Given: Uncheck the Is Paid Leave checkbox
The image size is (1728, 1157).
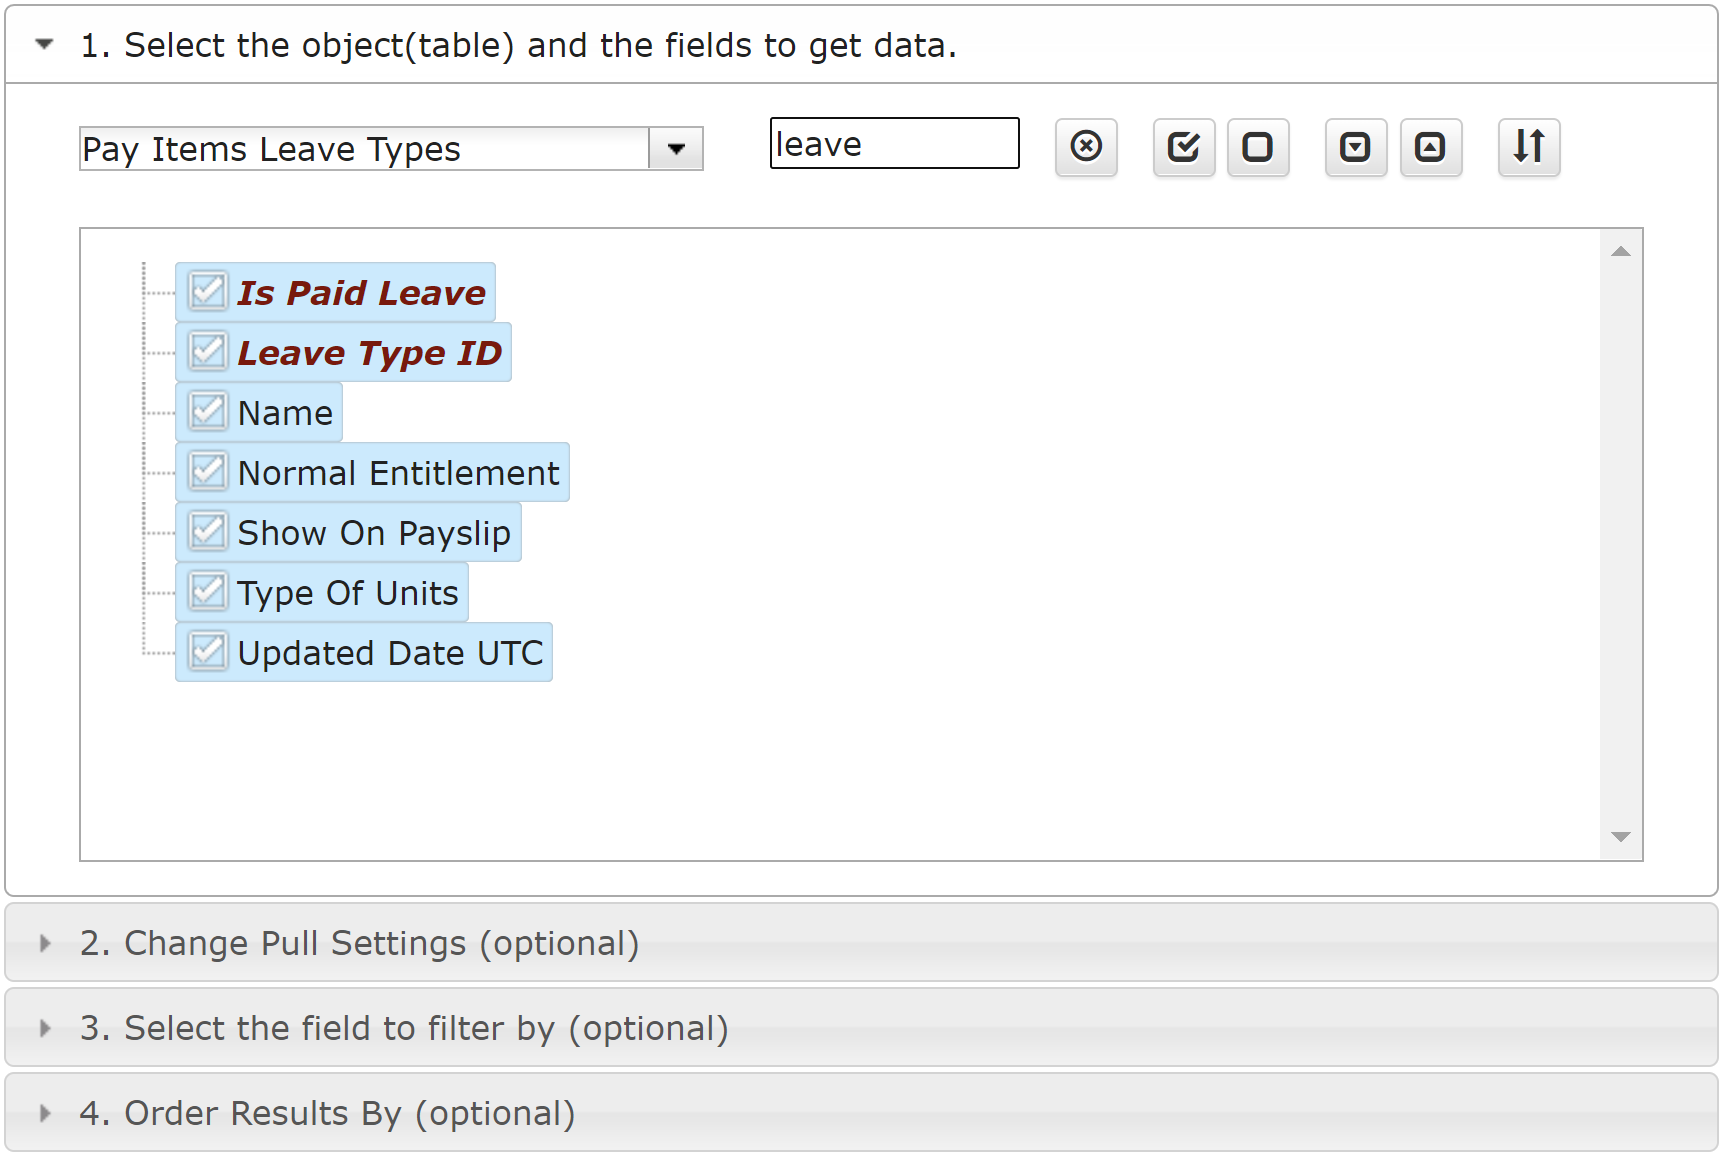Looking at the screenshot, I should (208, 292).
